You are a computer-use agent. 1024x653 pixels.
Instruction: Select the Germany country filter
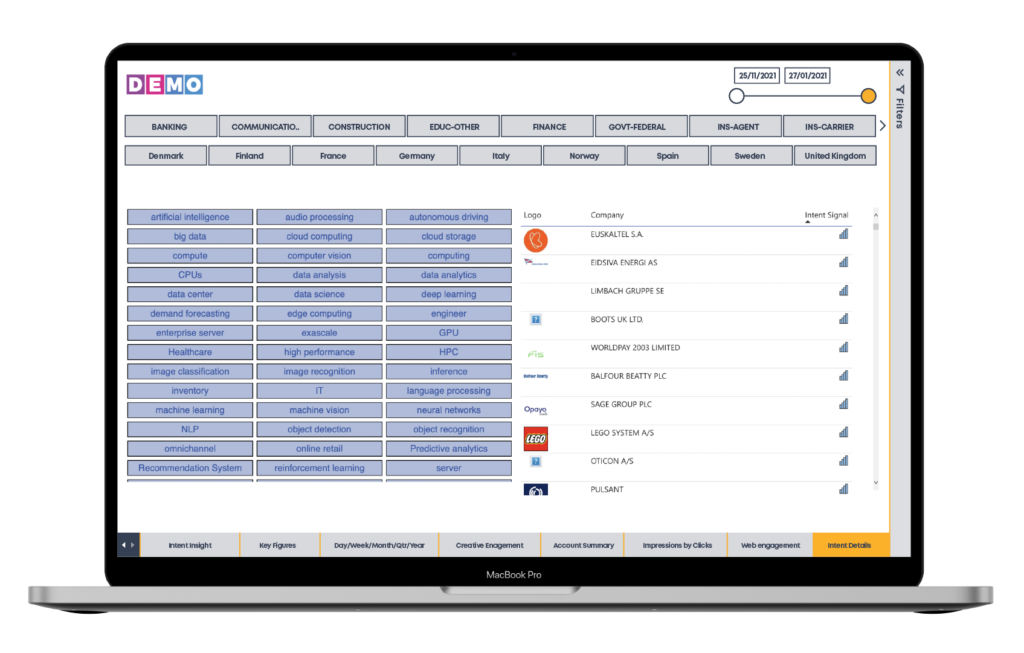417,155
